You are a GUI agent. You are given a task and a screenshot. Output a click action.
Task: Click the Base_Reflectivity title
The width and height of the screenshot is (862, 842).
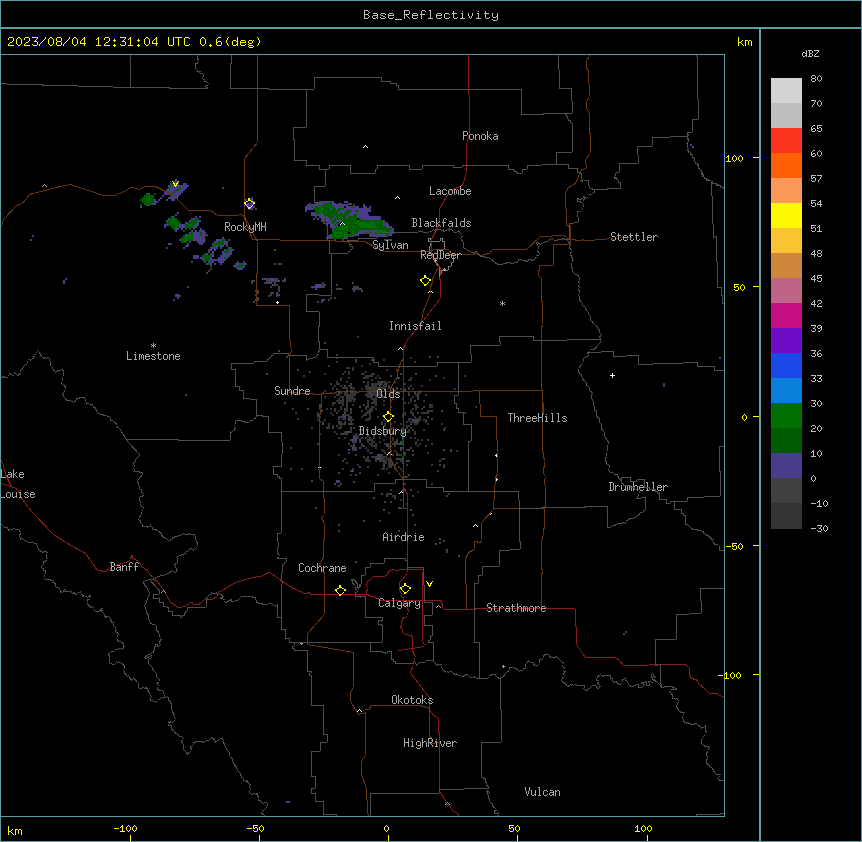(x=431, y=15)
